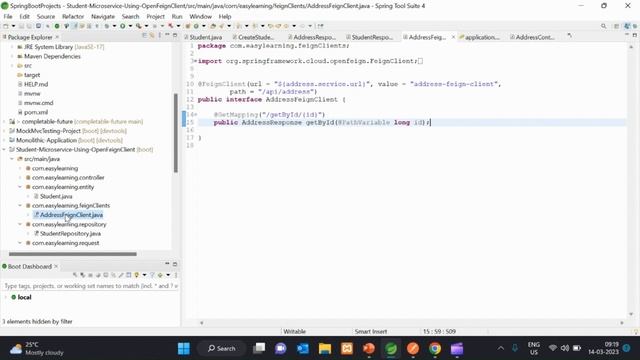Toggle fold on the import line

point(195,61)
